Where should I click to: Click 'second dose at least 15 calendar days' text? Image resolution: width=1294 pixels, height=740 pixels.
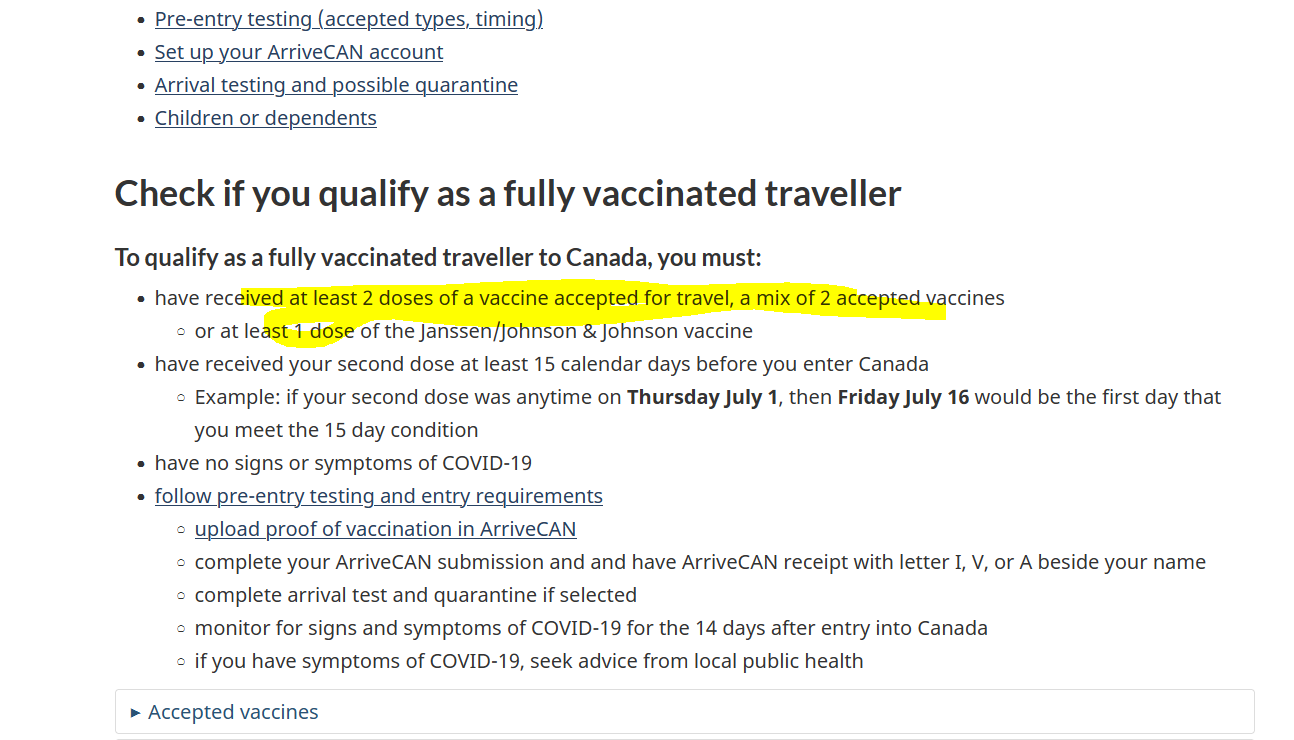(x=542, y=364)
